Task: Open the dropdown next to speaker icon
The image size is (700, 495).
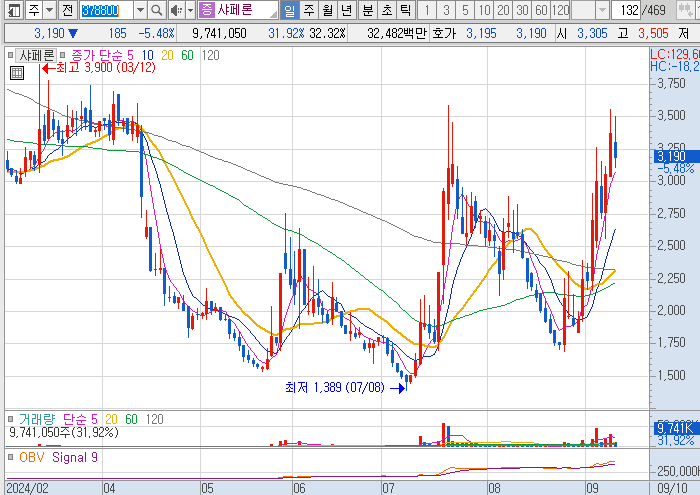Action: point(191,10)
